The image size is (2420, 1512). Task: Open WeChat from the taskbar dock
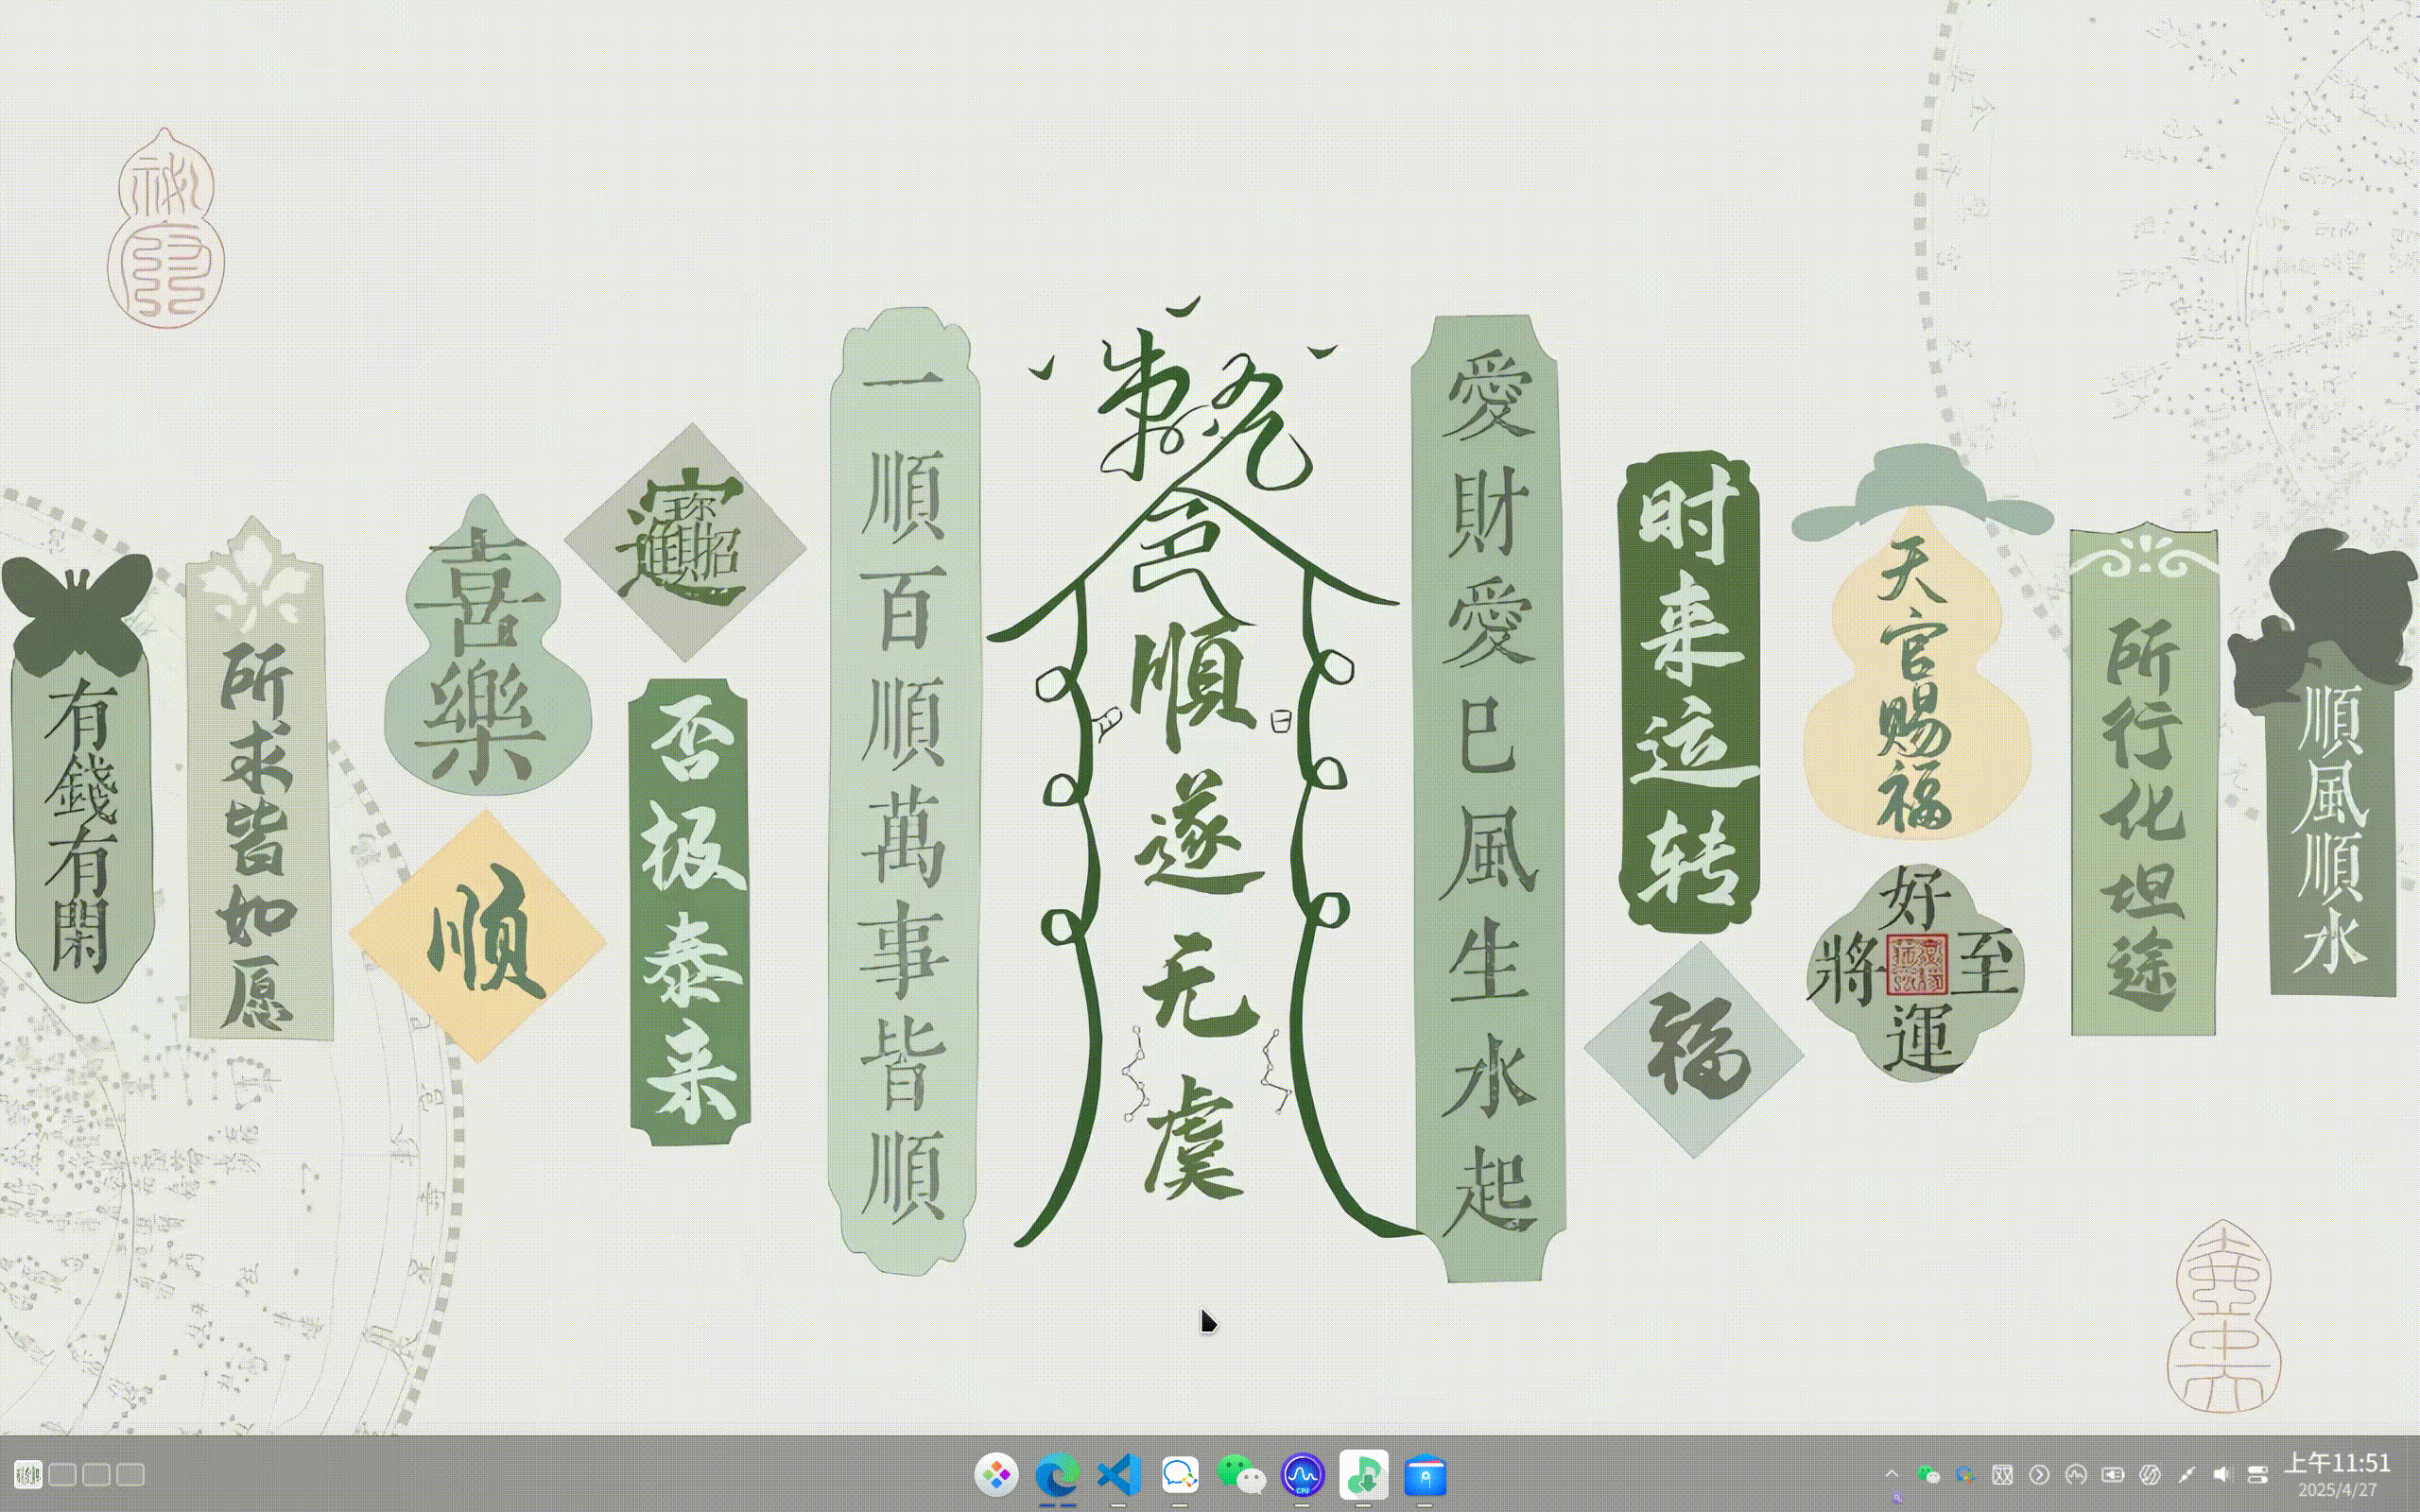[1241, 1474]
